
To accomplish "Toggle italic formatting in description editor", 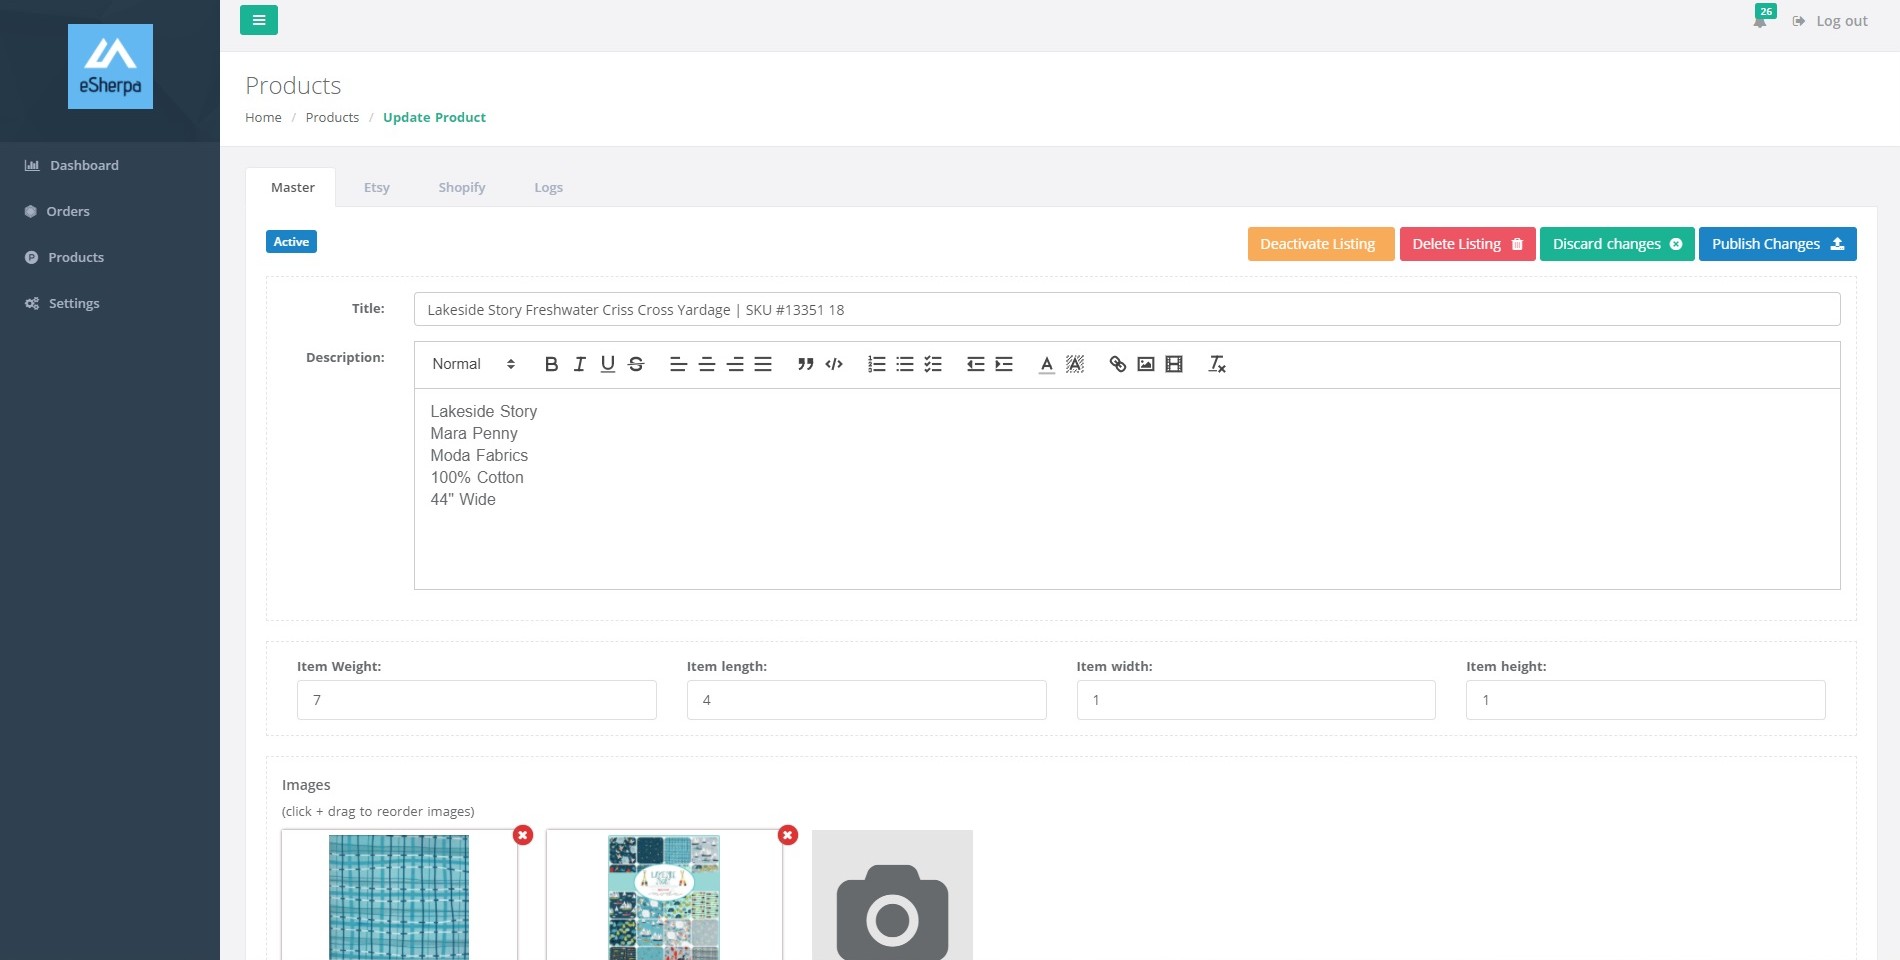I will click(579, 364).
